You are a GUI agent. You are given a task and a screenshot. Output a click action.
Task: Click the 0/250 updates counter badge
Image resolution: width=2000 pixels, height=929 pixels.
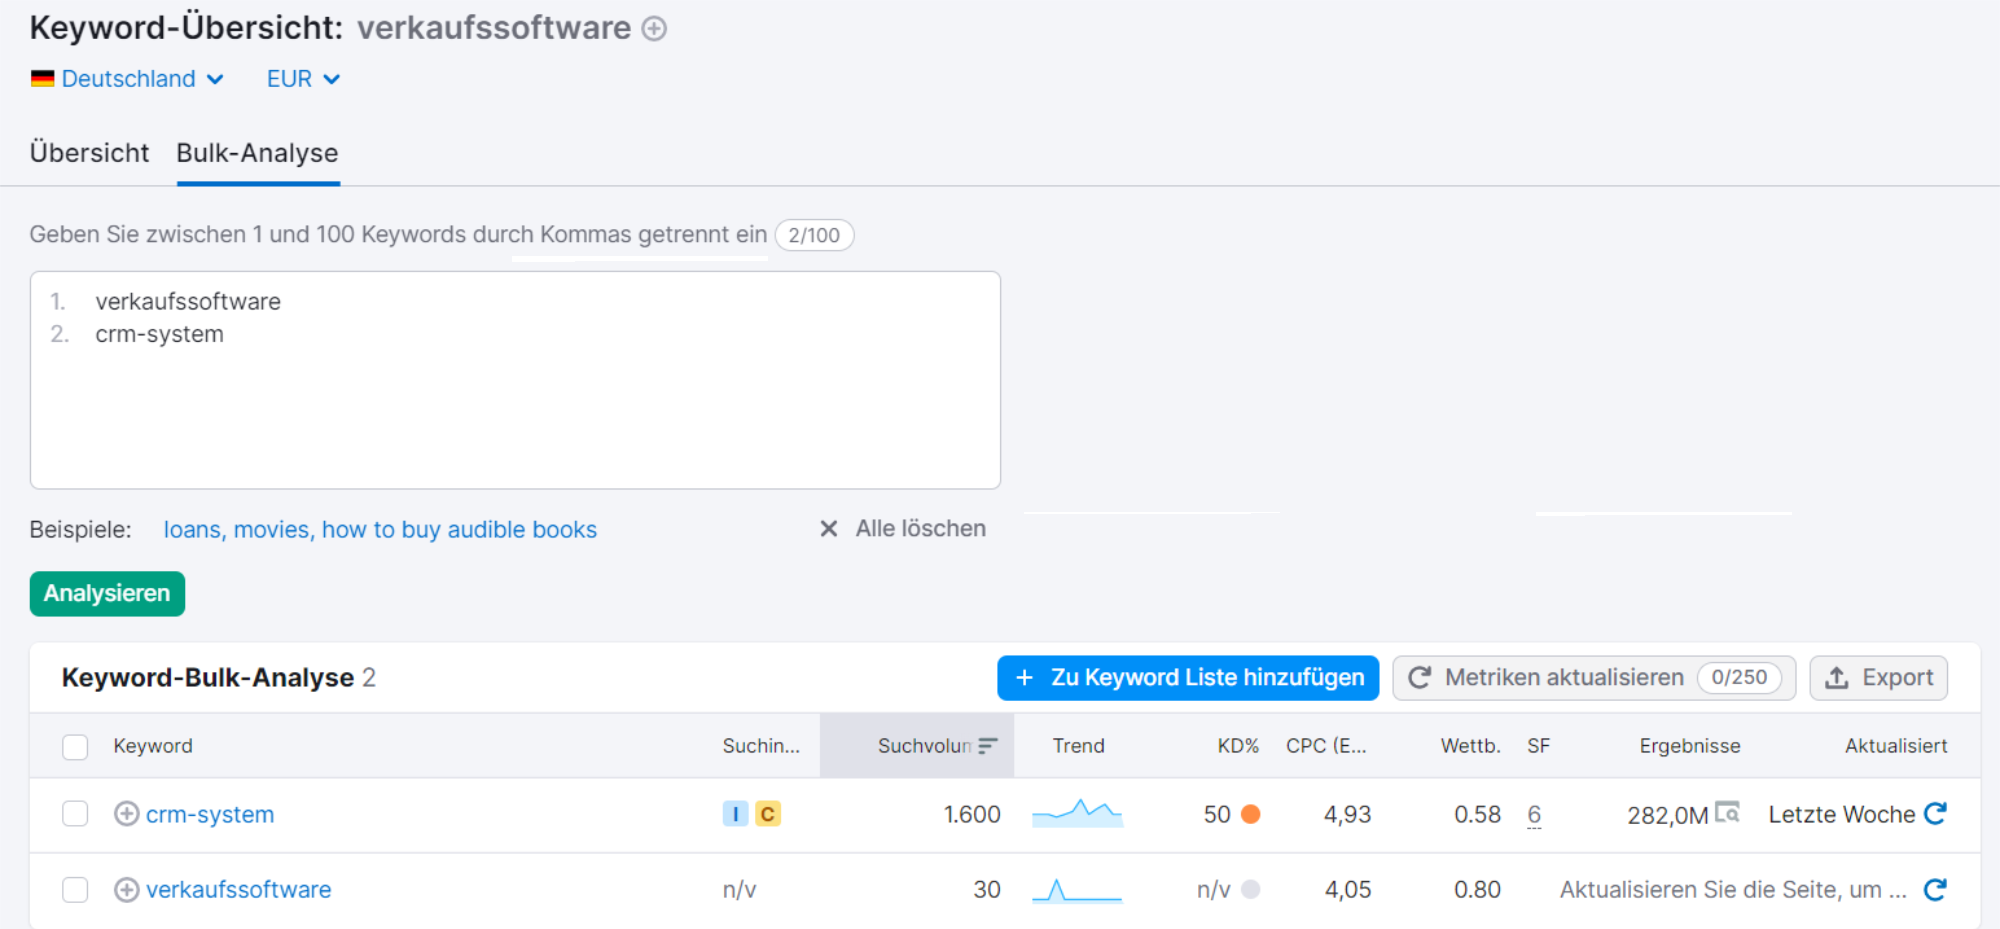pyautogui.click(x=1739, y=678)
